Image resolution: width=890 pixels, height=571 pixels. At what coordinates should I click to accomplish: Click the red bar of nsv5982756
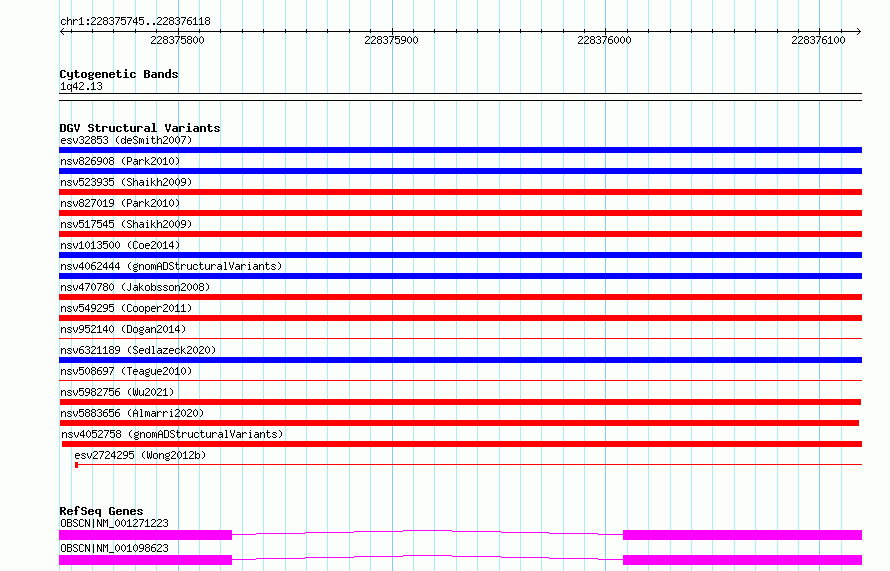pyautogui.click(x=460, y=402)
